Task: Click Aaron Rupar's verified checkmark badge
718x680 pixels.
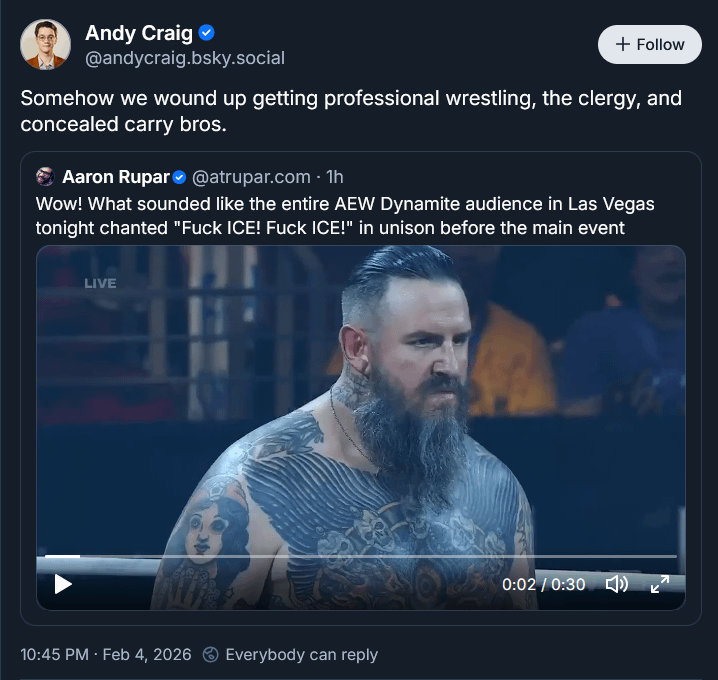Action: click(179, 177)
